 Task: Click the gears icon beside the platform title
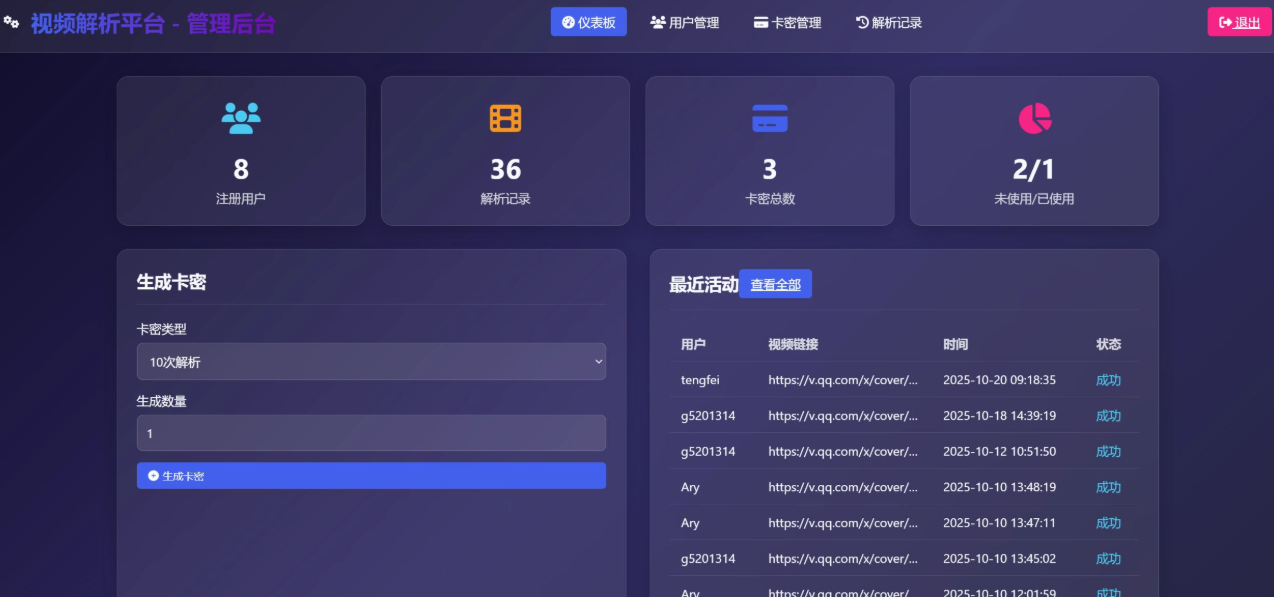[11, 22]
